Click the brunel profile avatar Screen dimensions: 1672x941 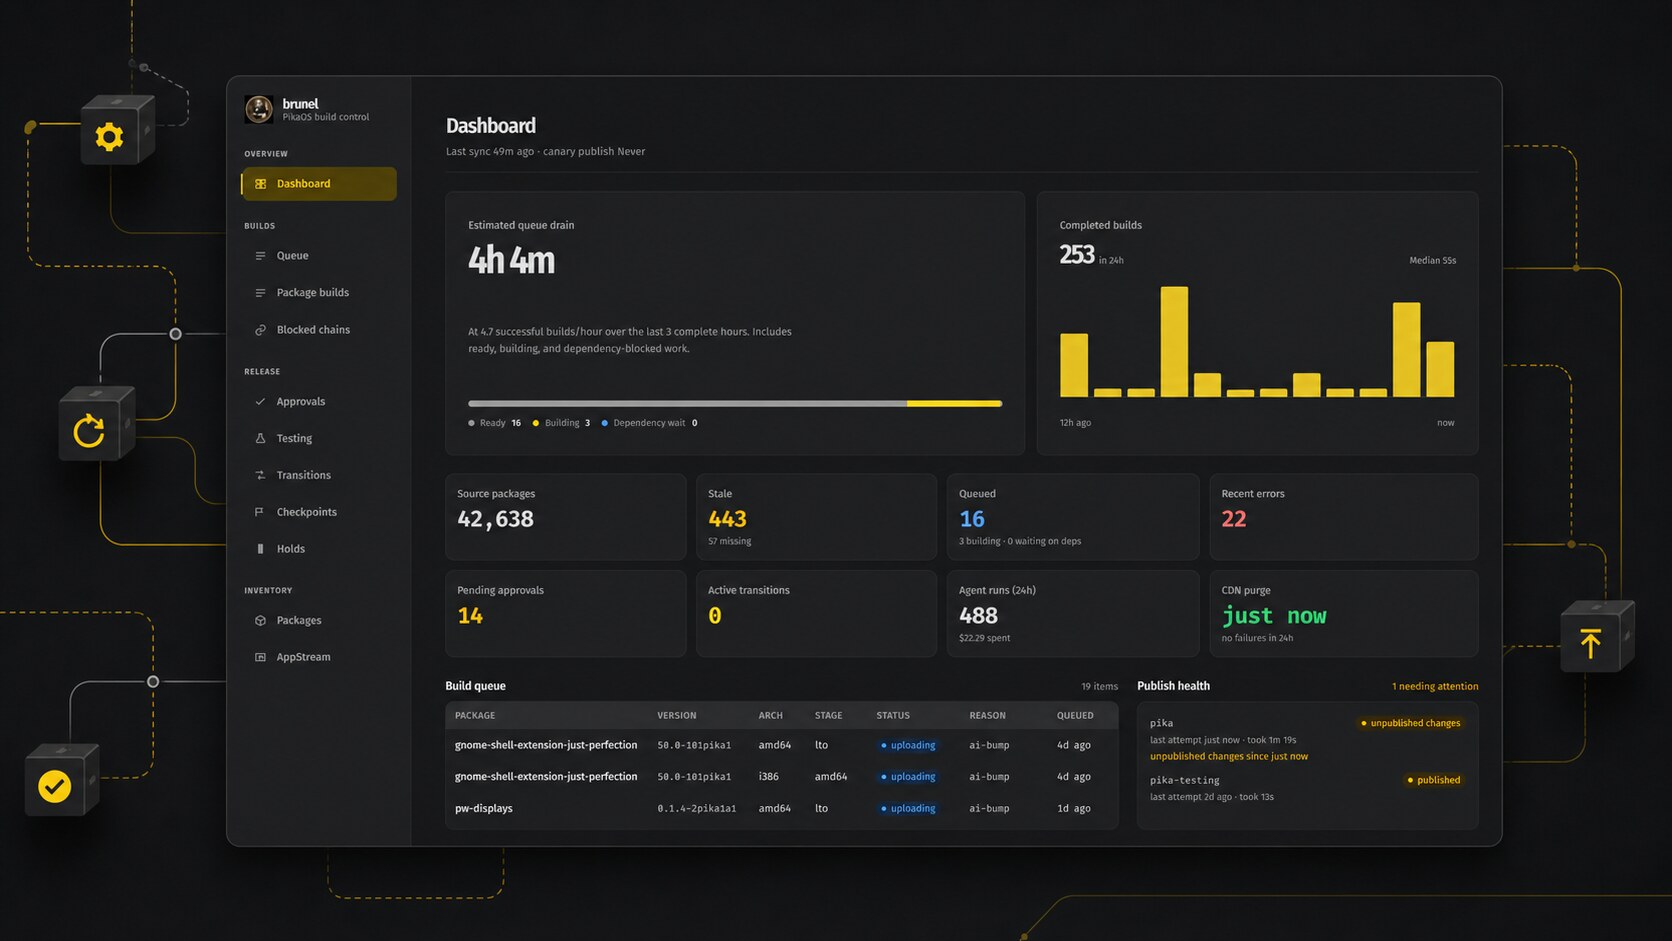point(259,109)
